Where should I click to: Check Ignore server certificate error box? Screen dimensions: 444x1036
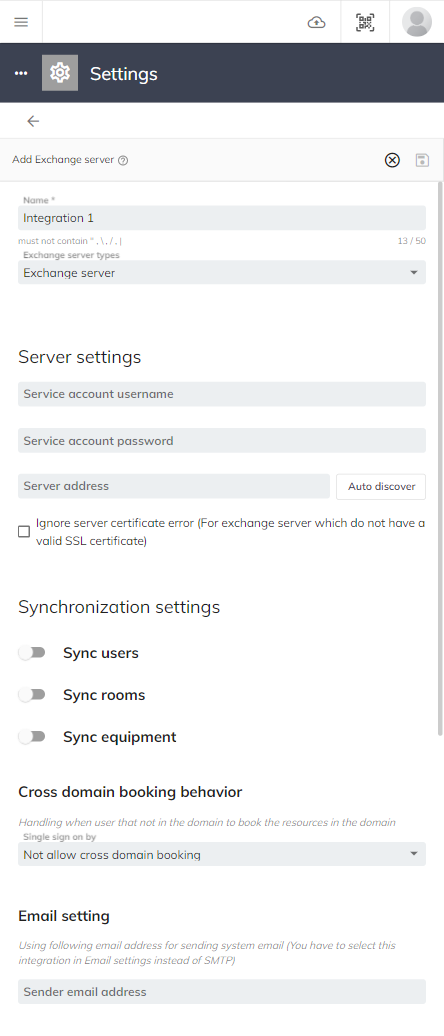pos(24,531)
